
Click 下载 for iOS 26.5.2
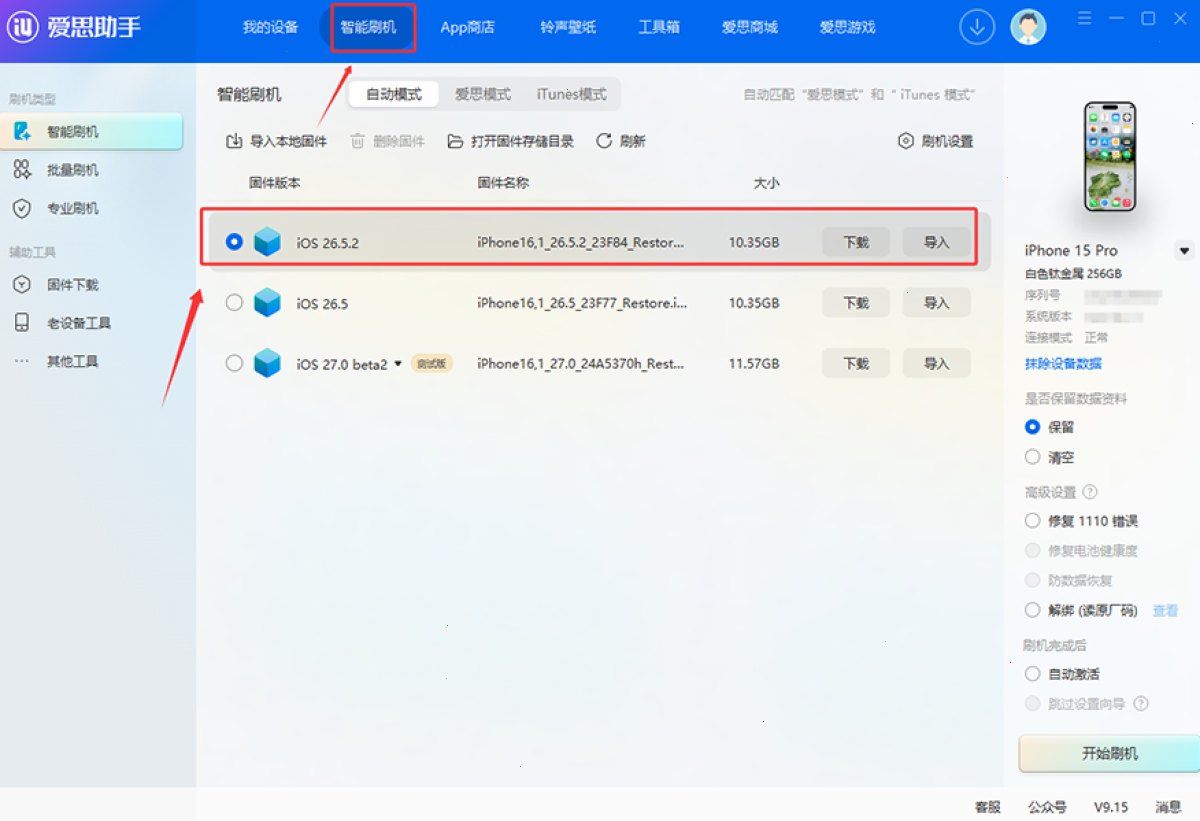pyautogui.click(x=856, y=242)
